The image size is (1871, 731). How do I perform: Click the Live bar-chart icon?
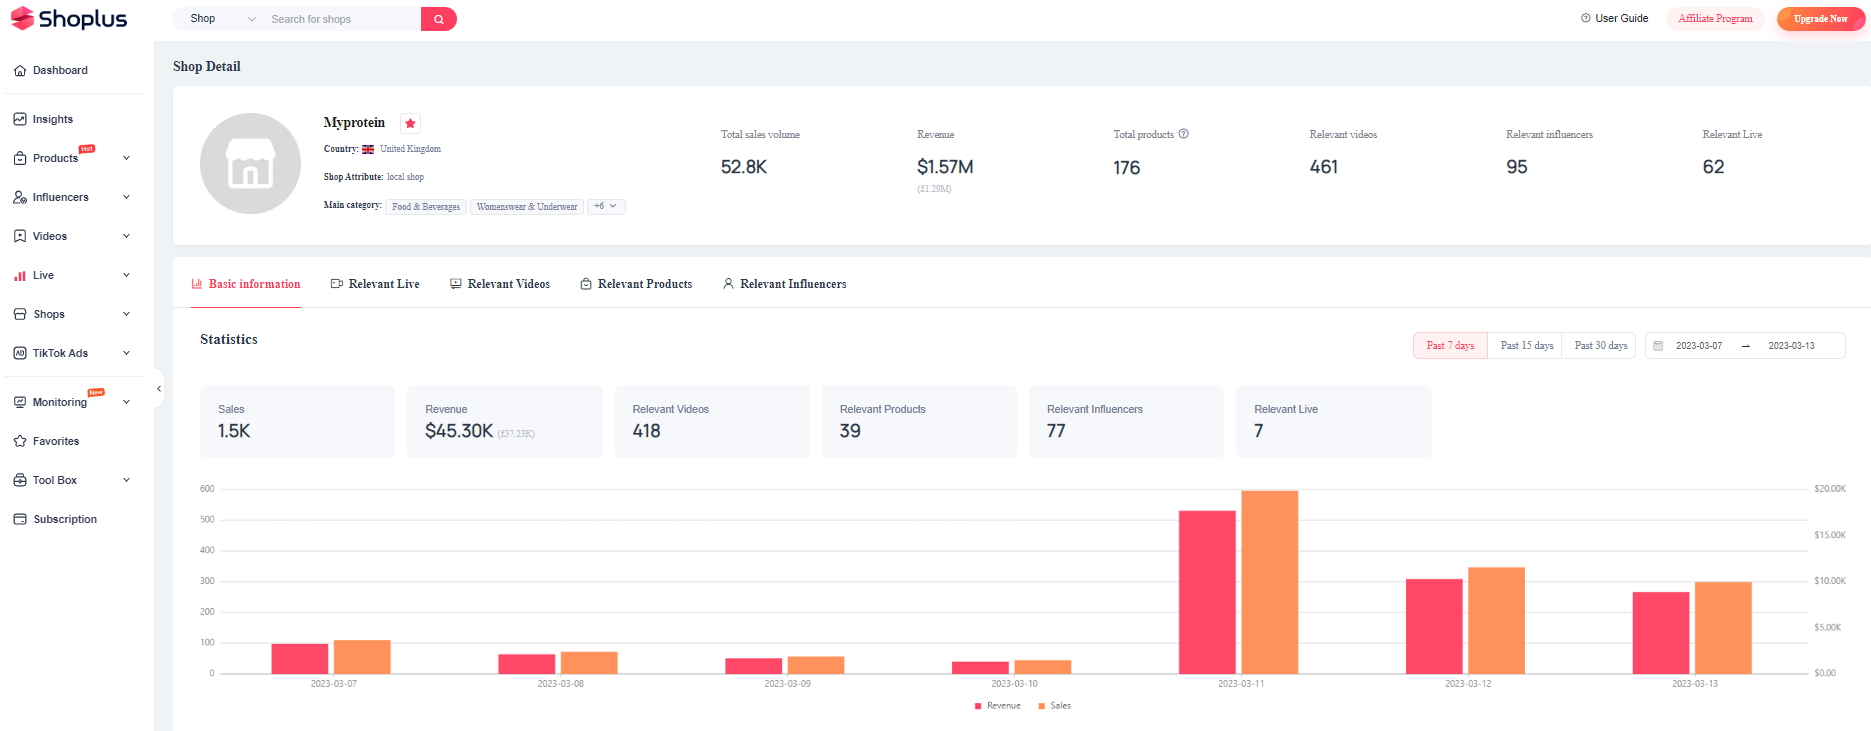click(20, 275)
